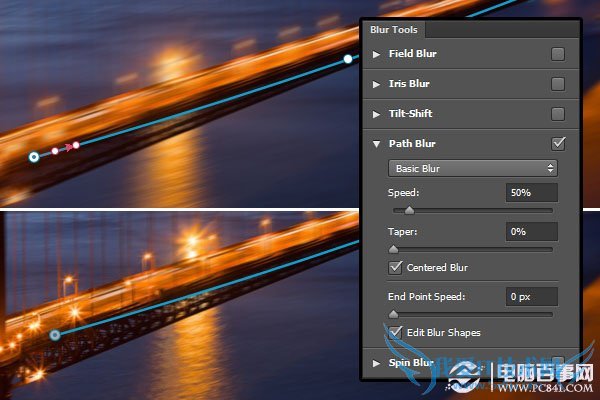Image resolution: width=600 pixels, height=400 pixels.
Task: Click the End Point Speed slider handle
Action: (x=393, y=315)
